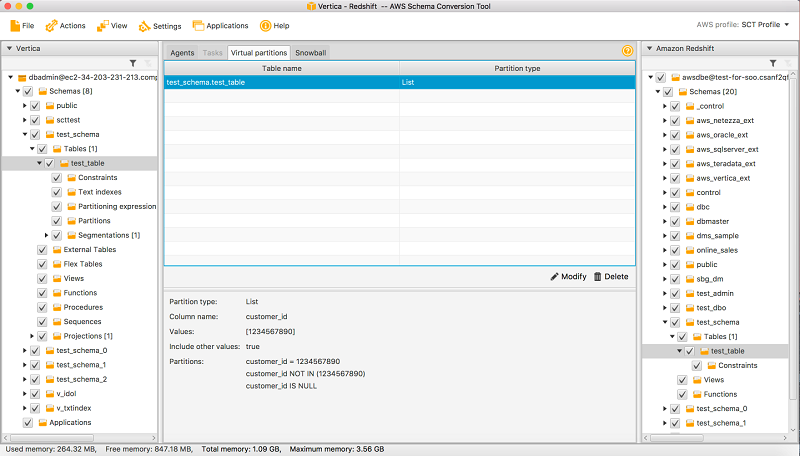This screenshot has width=800, height=456.
Task: Switch to the Tasks tab
Action: pos(212,53)
